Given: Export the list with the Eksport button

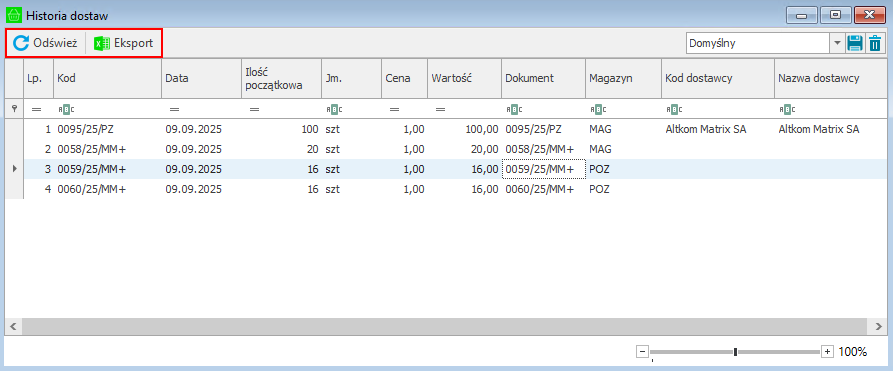Looking at the screenshot, I should tap(124, 43).
